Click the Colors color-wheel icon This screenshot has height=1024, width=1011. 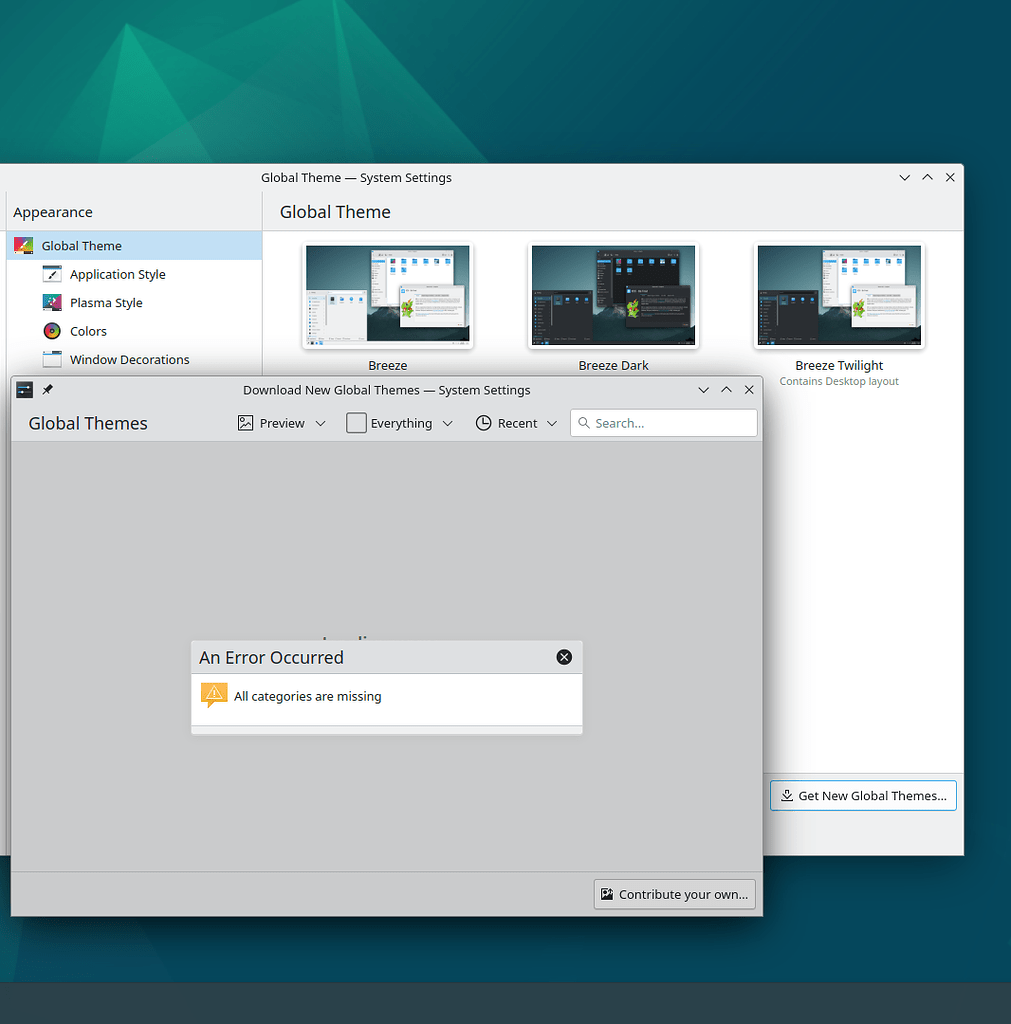(x=52, y=330)
